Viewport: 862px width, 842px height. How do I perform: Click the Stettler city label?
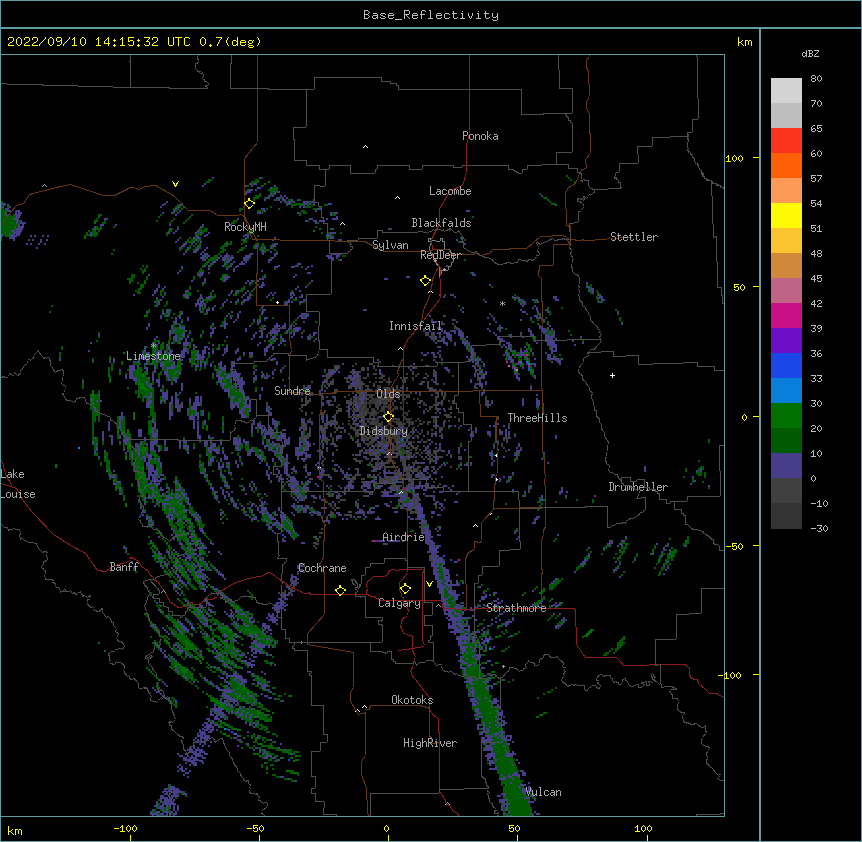[634, 237]
